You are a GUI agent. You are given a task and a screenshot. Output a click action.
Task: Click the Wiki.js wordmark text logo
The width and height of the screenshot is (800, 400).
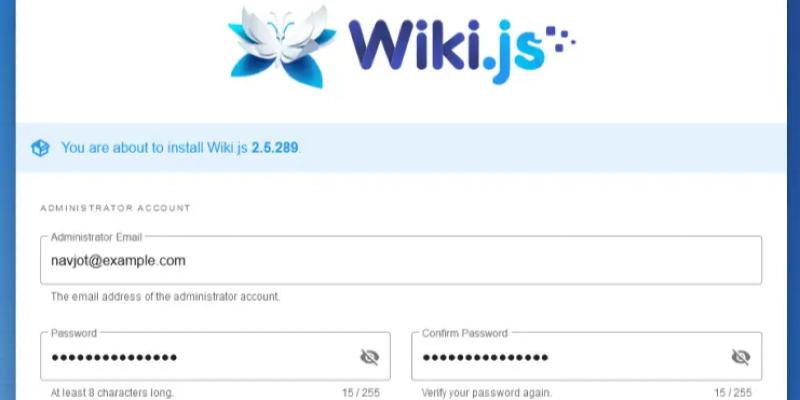[446, 50]
